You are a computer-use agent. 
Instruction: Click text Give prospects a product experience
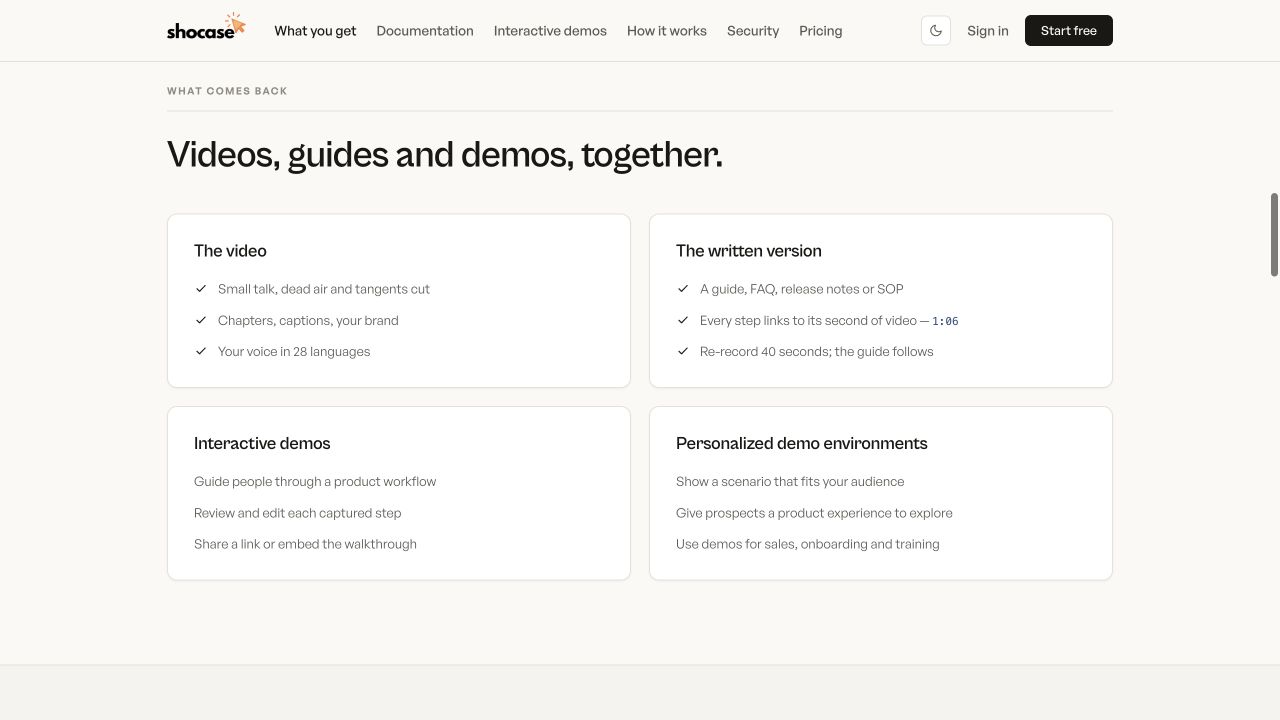point(814,513)
